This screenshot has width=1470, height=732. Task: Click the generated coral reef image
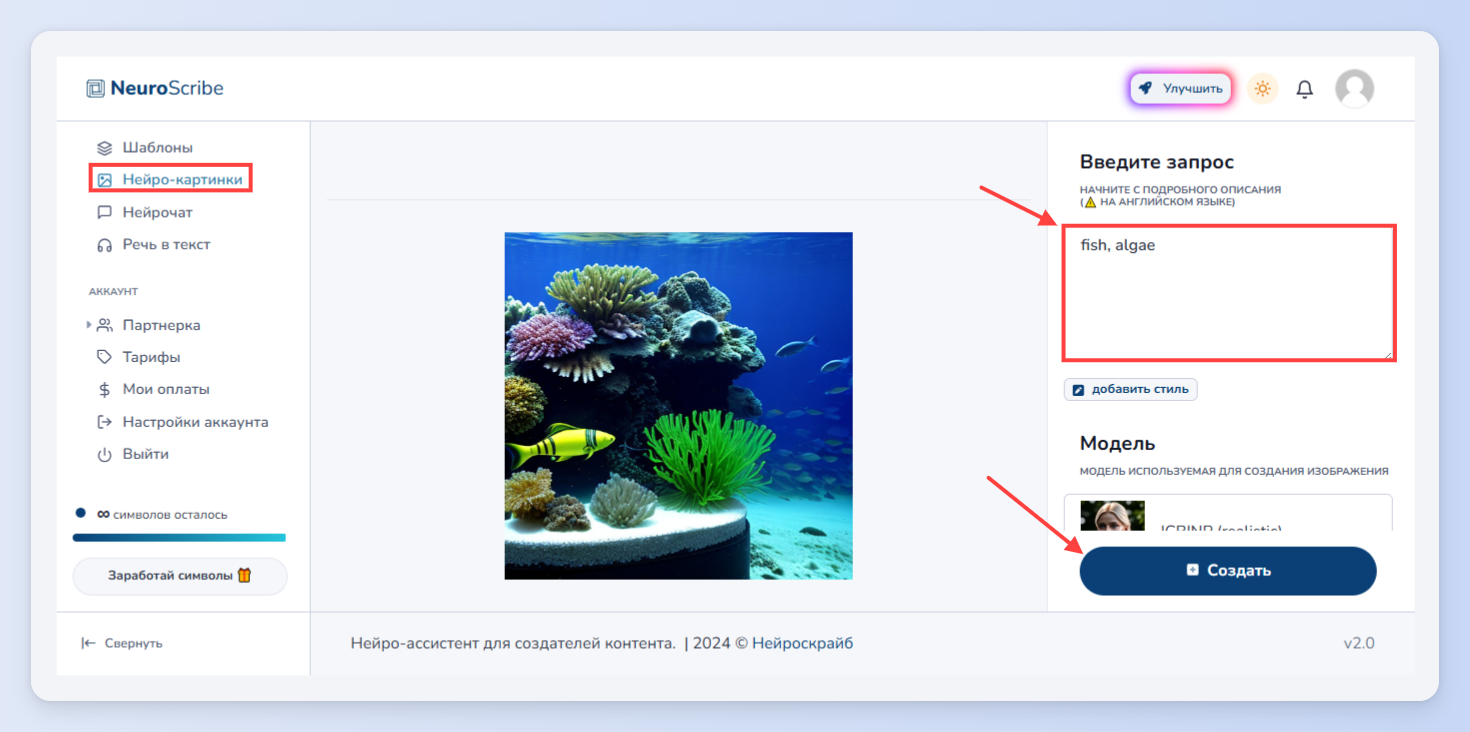click(678, 406)
